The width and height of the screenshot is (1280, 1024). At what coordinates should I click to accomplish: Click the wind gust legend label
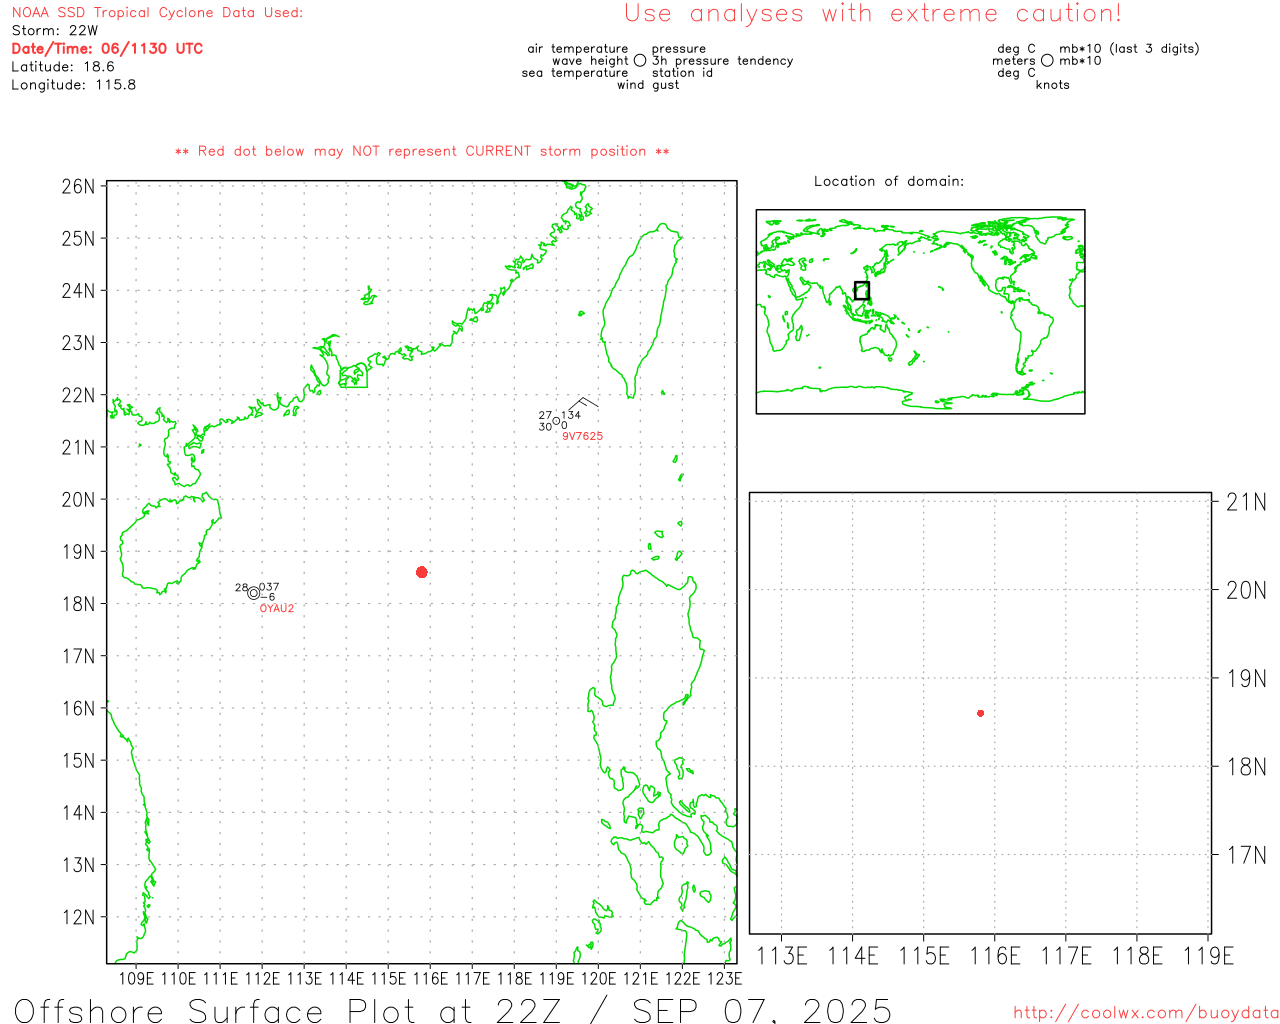[648, 85]
